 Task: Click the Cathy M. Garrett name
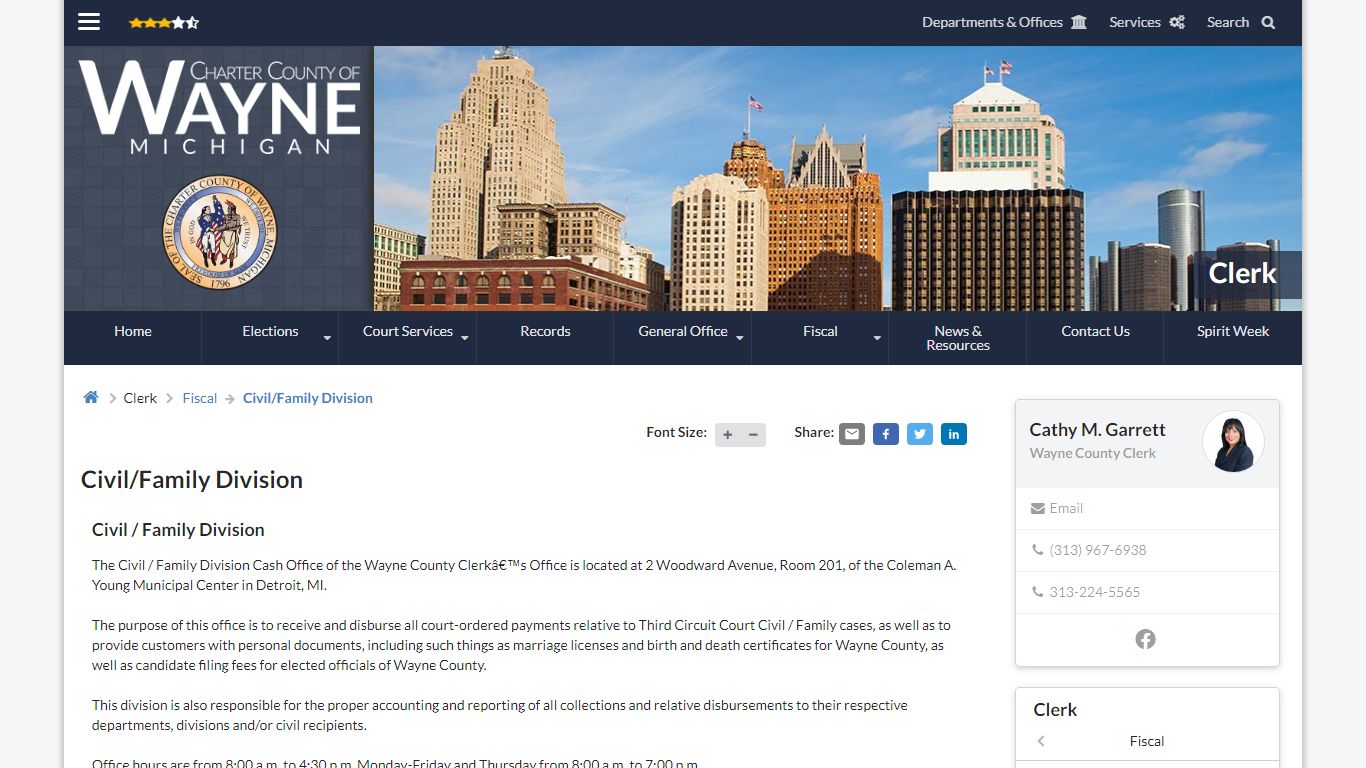1098,429
